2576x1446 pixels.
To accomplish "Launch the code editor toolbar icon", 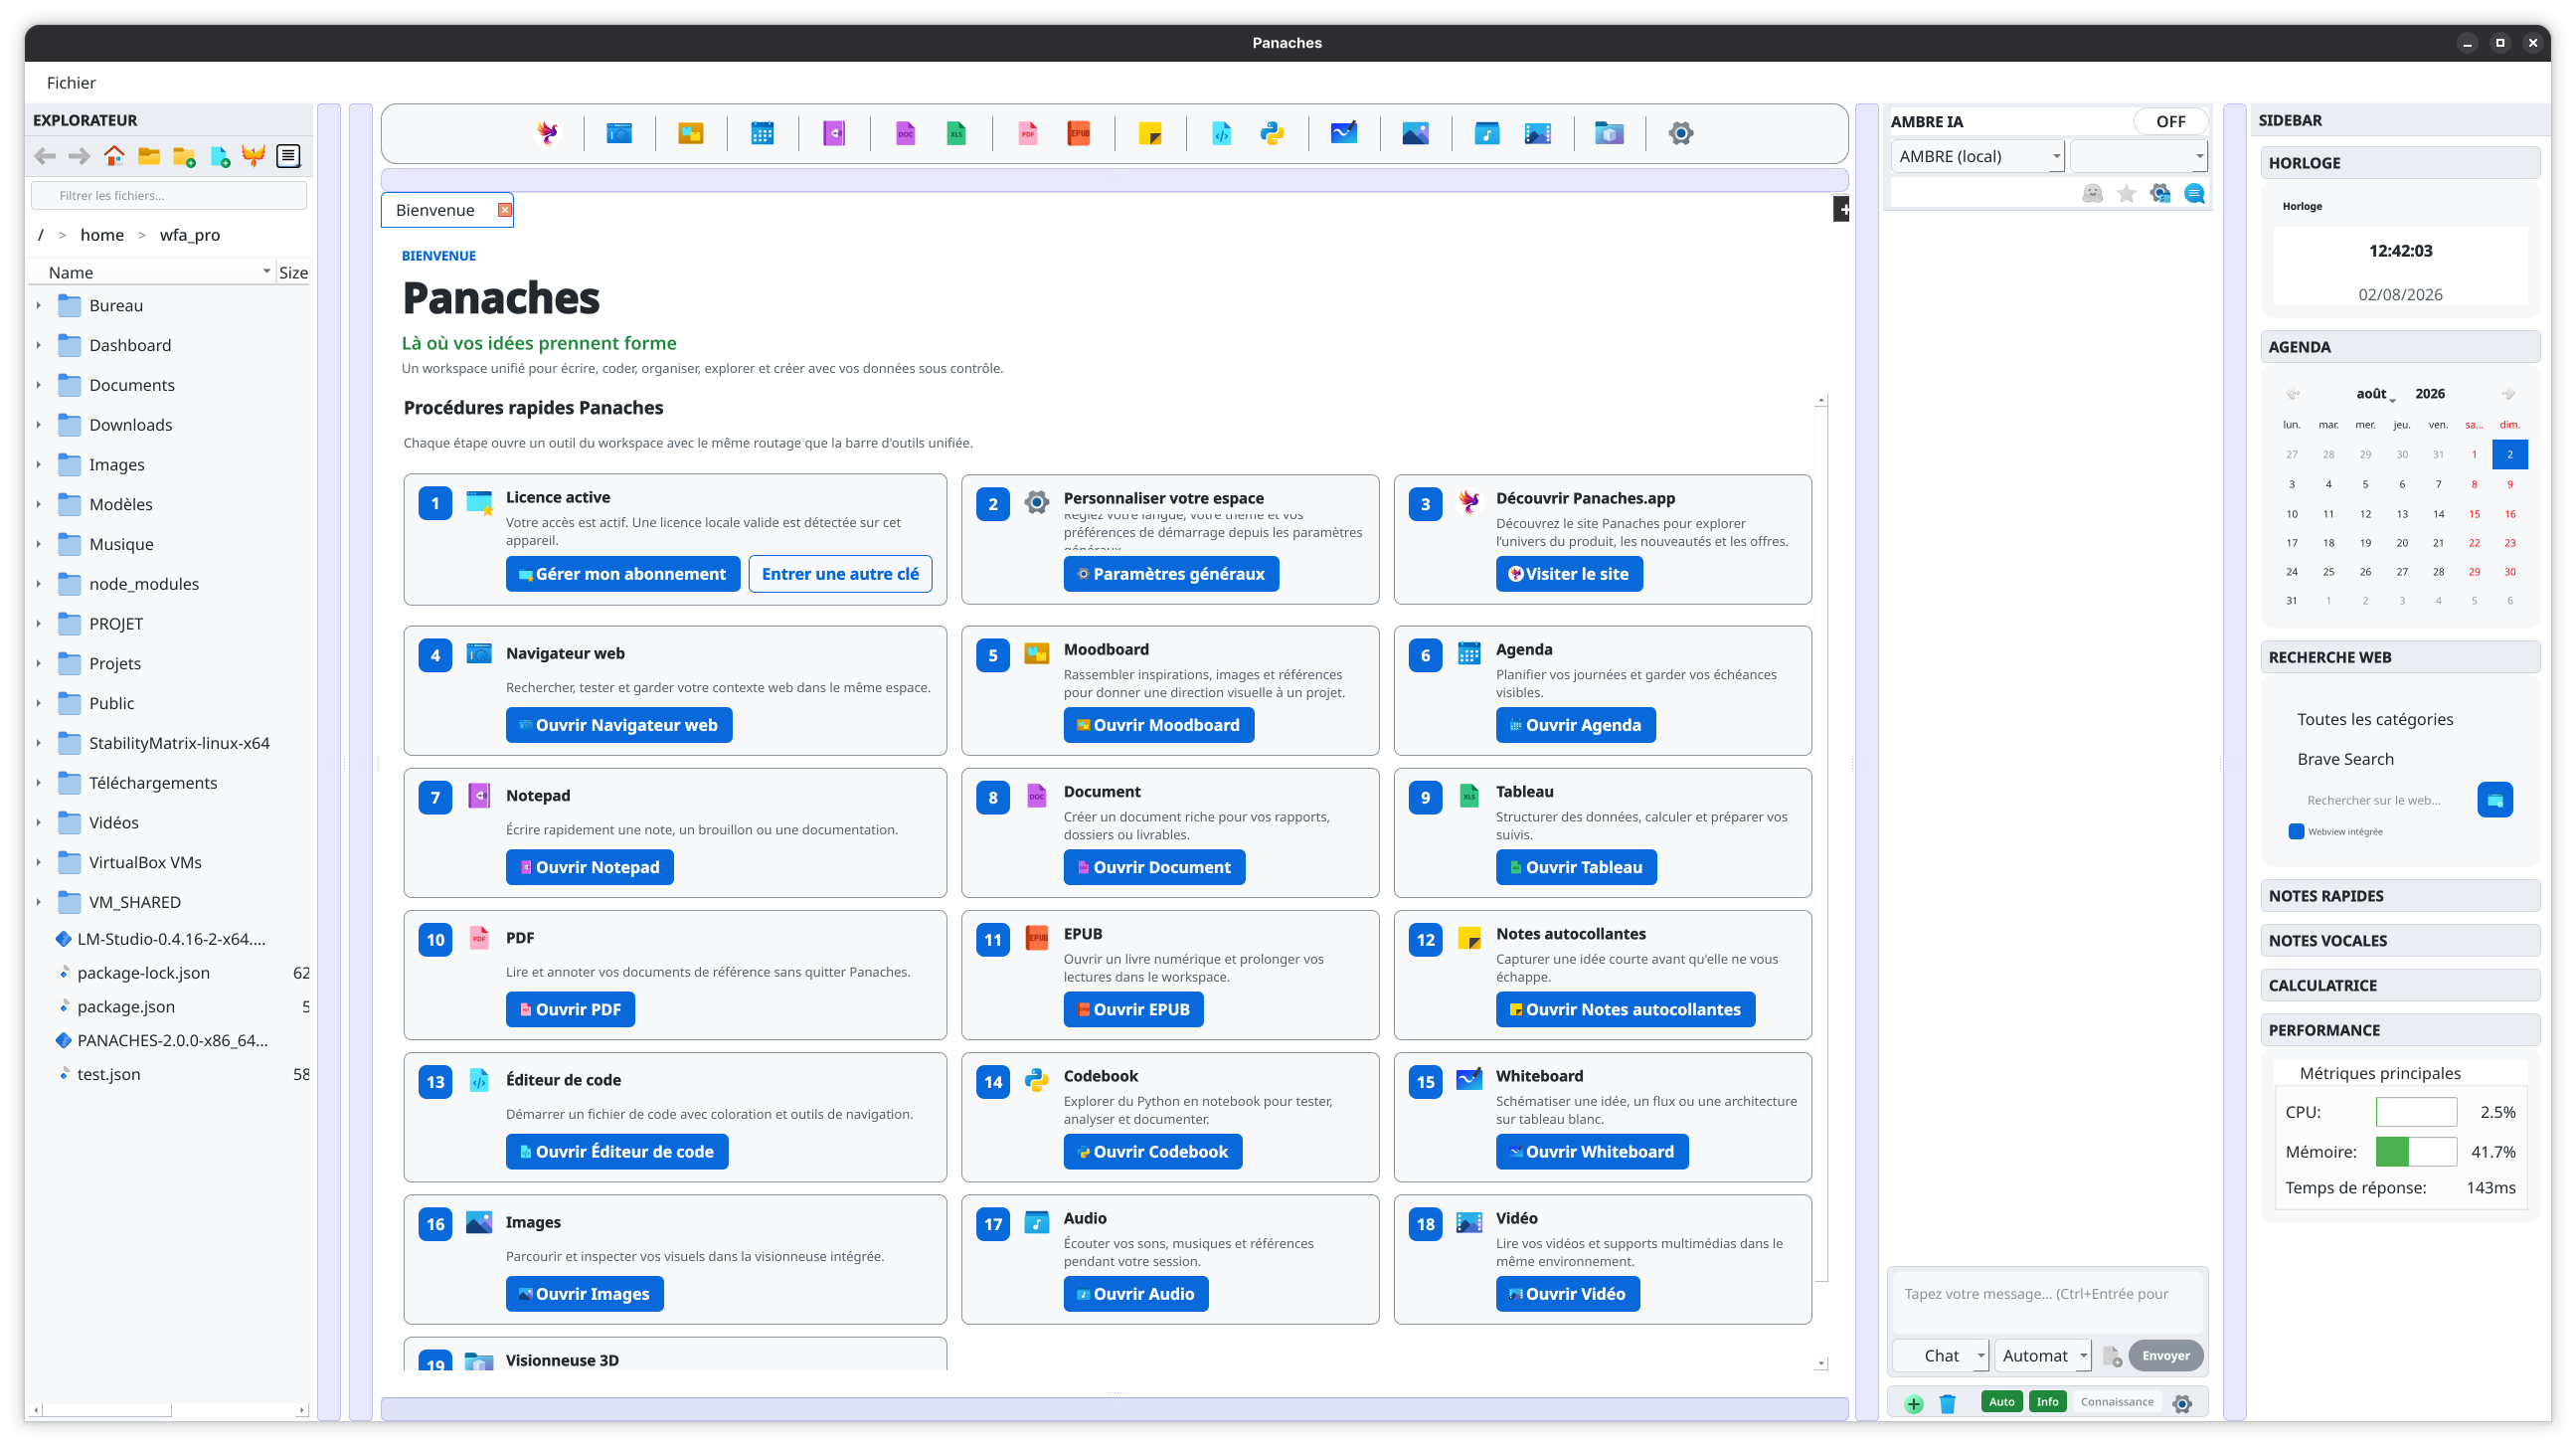I will (x=1221, y=133).
